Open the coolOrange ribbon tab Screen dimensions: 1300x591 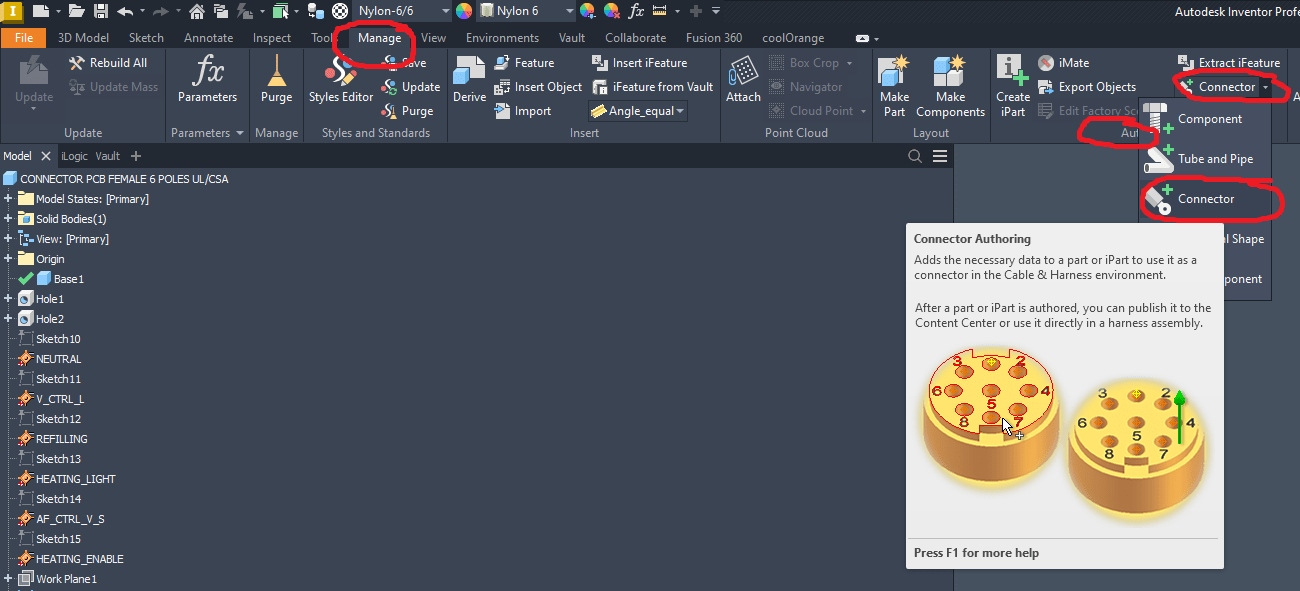(x=793, y=38)
